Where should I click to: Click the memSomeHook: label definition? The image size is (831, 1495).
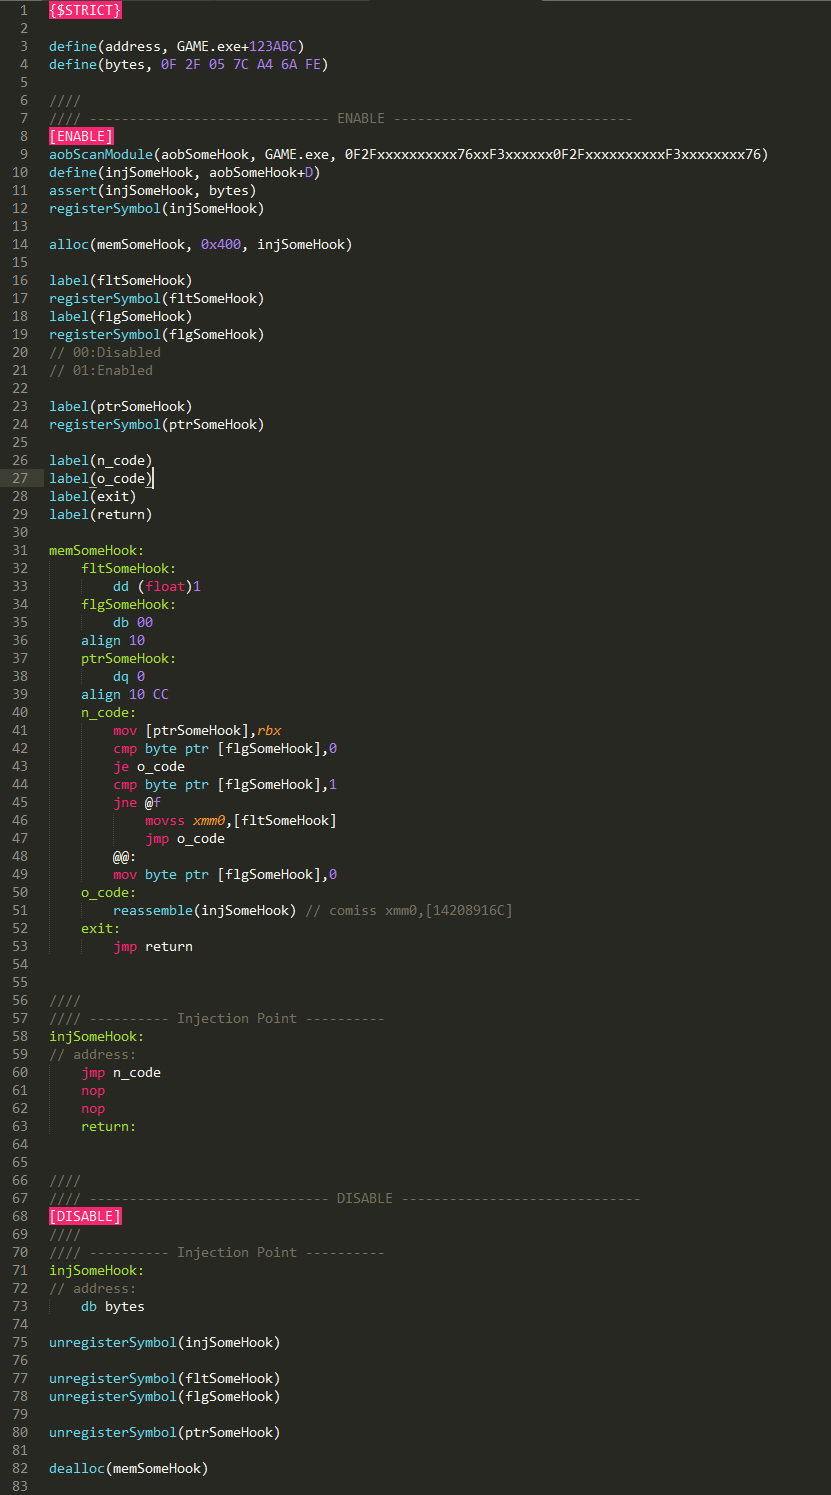tap(96, 550)
